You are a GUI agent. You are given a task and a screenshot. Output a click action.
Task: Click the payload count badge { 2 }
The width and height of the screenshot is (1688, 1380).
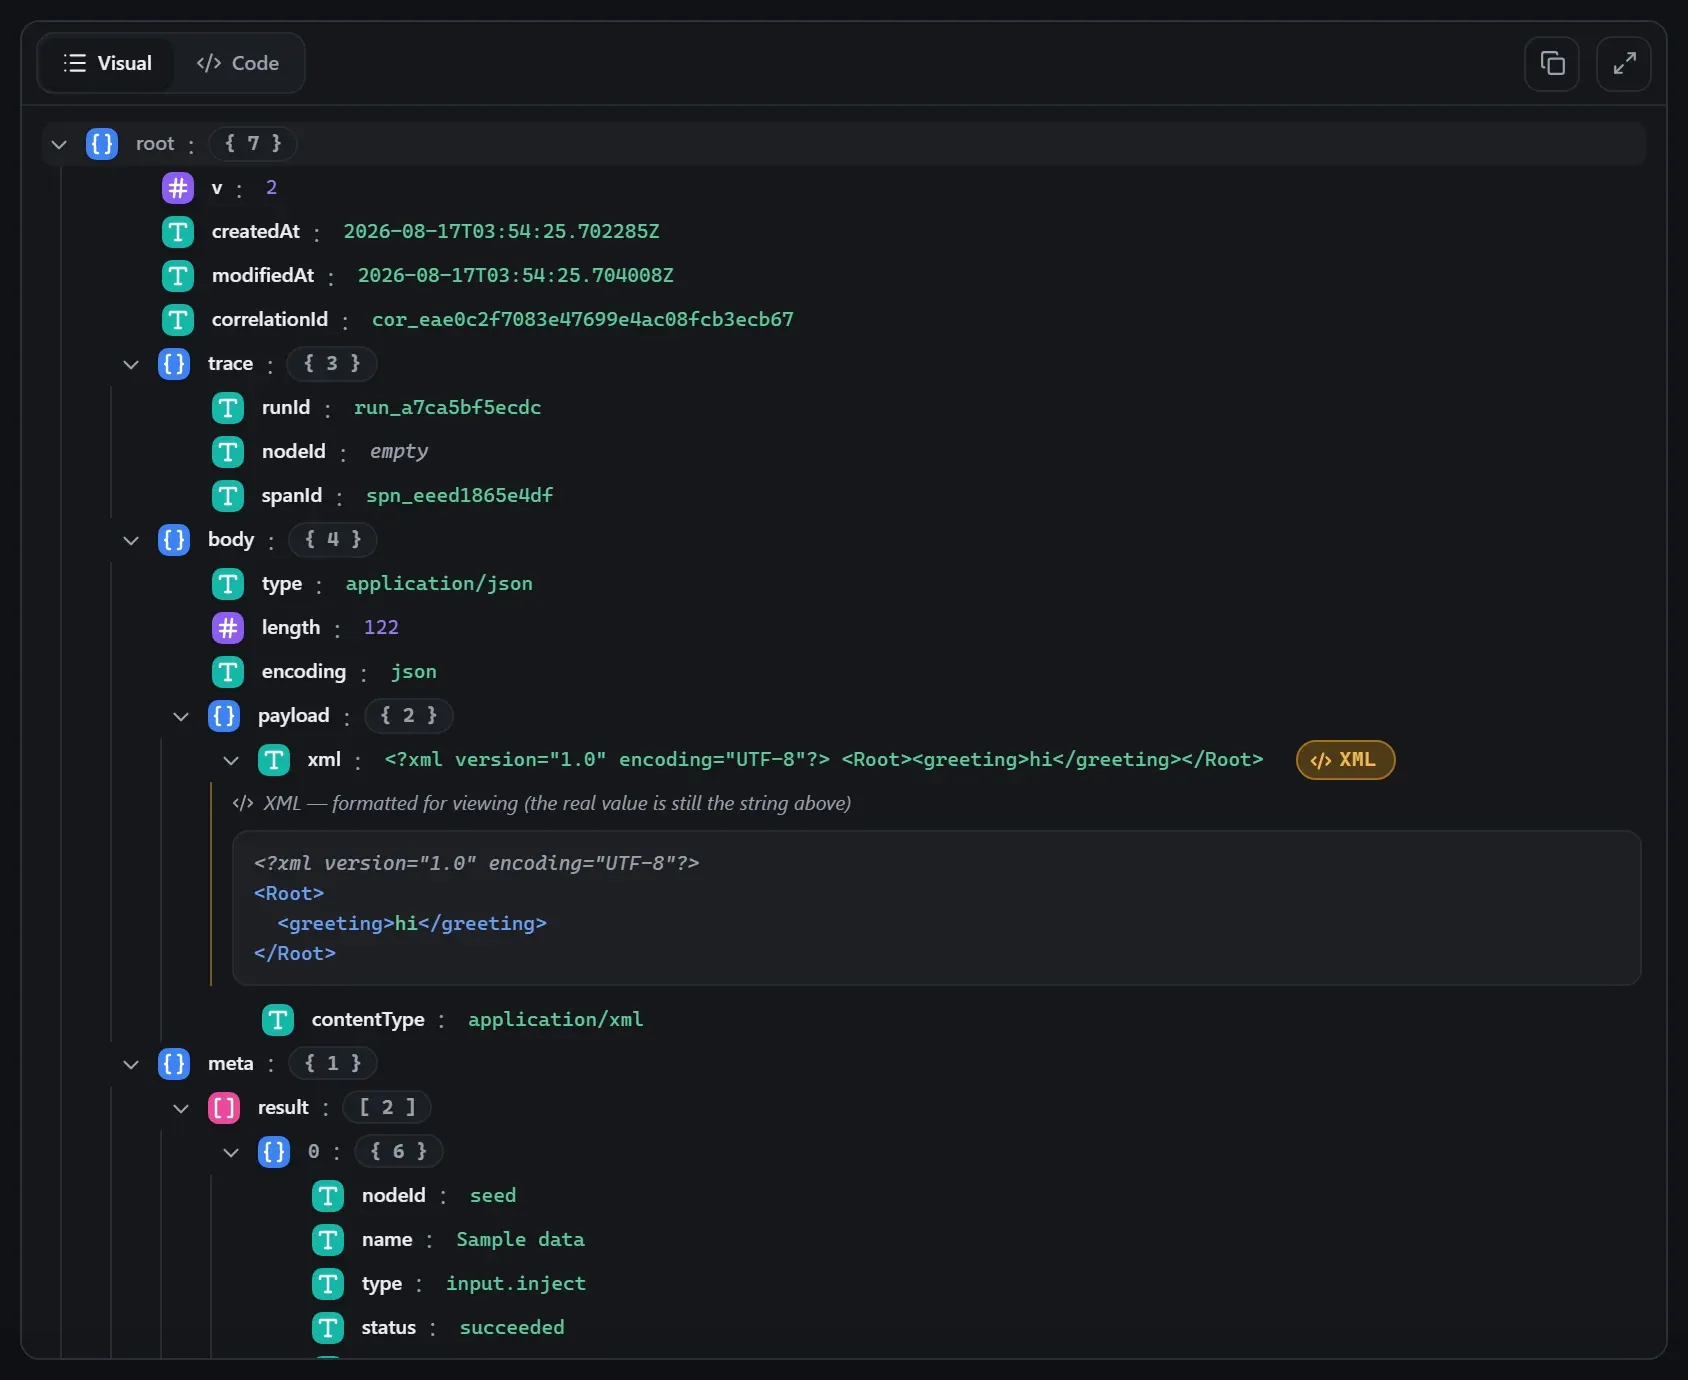409,716
